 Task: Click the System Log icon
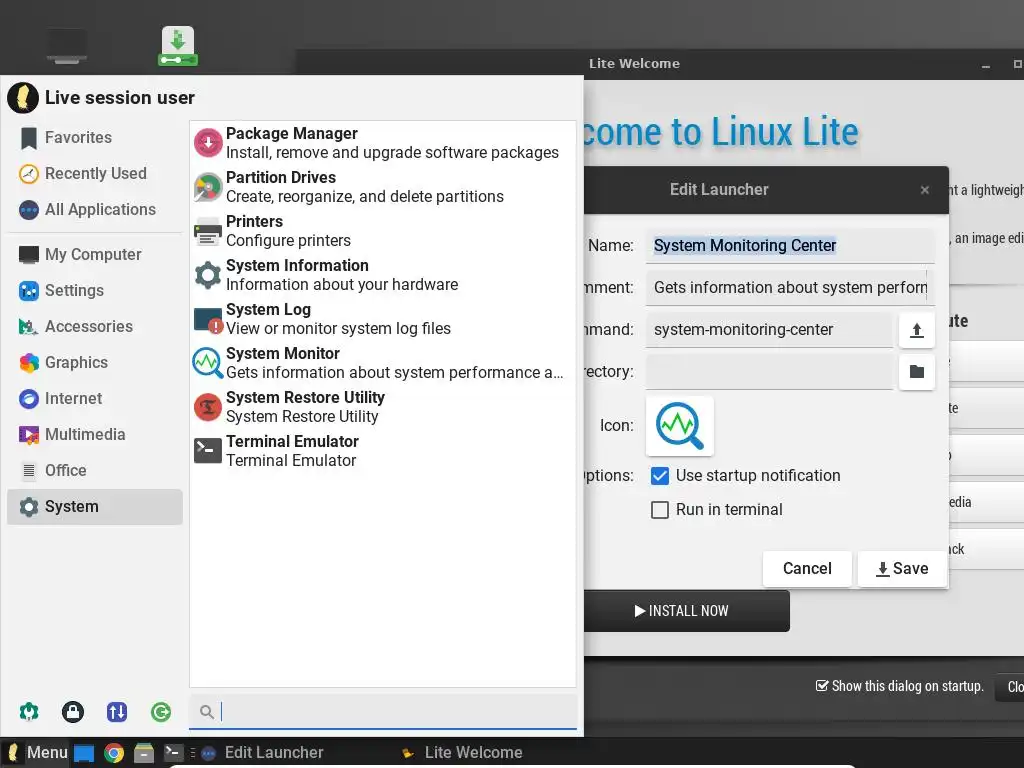208,319
